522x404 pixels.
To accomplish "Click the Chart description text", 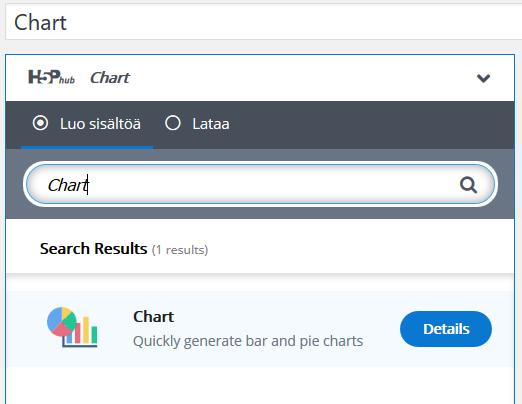I will coord(248,341).
